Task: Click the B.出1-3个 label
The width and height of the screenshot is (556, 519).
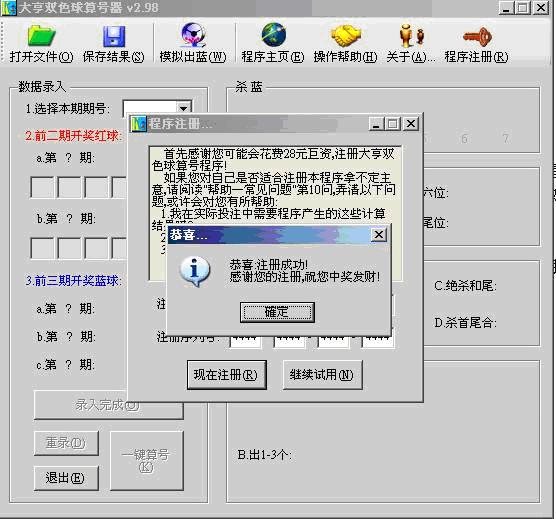Action: 265,455
